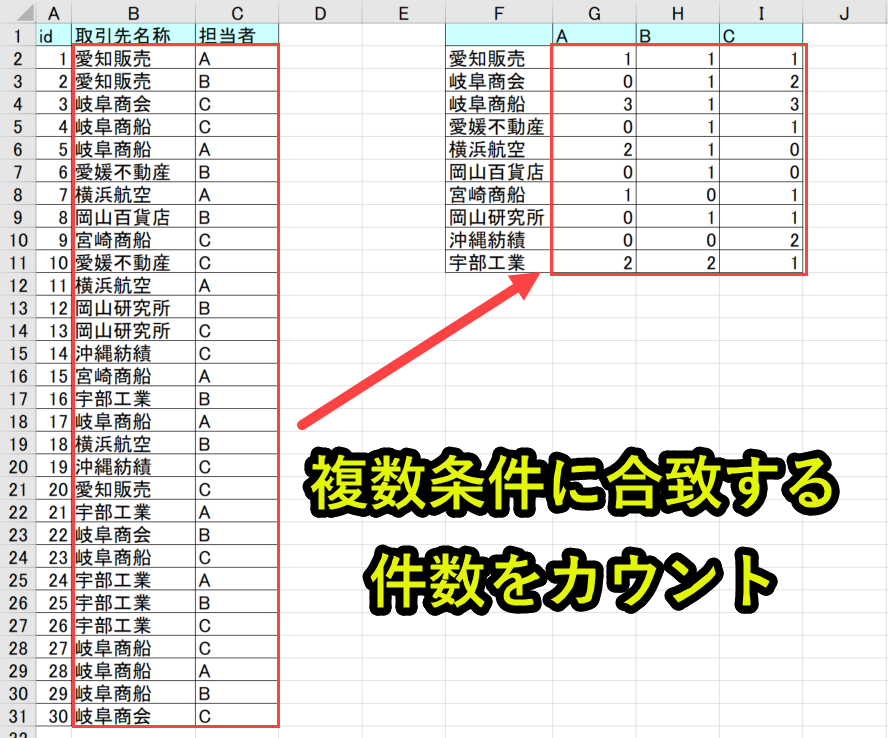Click cell G6 showing 2 for 横浜航空

click(594, 148)
